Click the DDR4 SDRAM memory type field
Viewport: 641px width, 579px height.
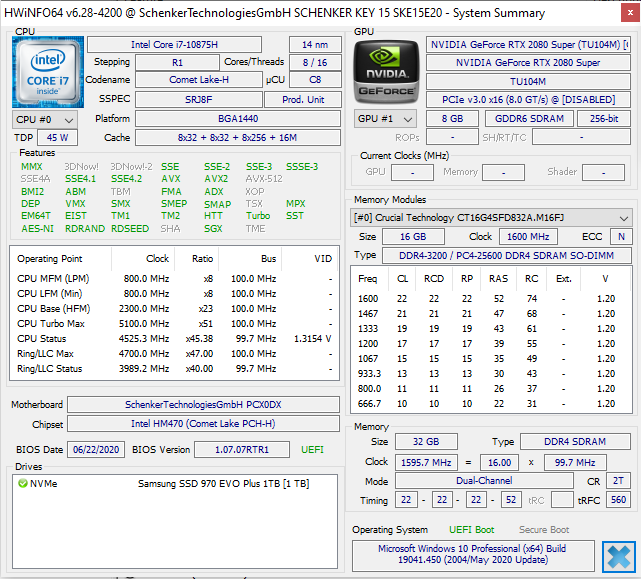[x=575, y=442]
